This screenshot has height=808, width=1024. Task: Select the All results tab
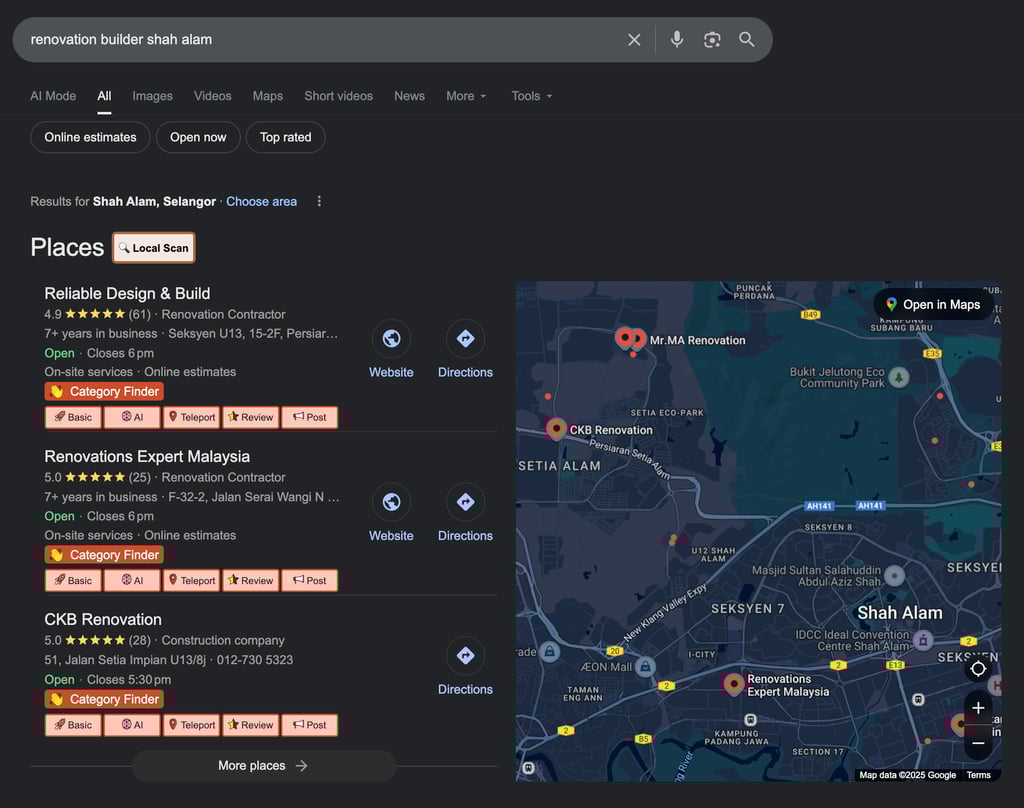point(104,96)
